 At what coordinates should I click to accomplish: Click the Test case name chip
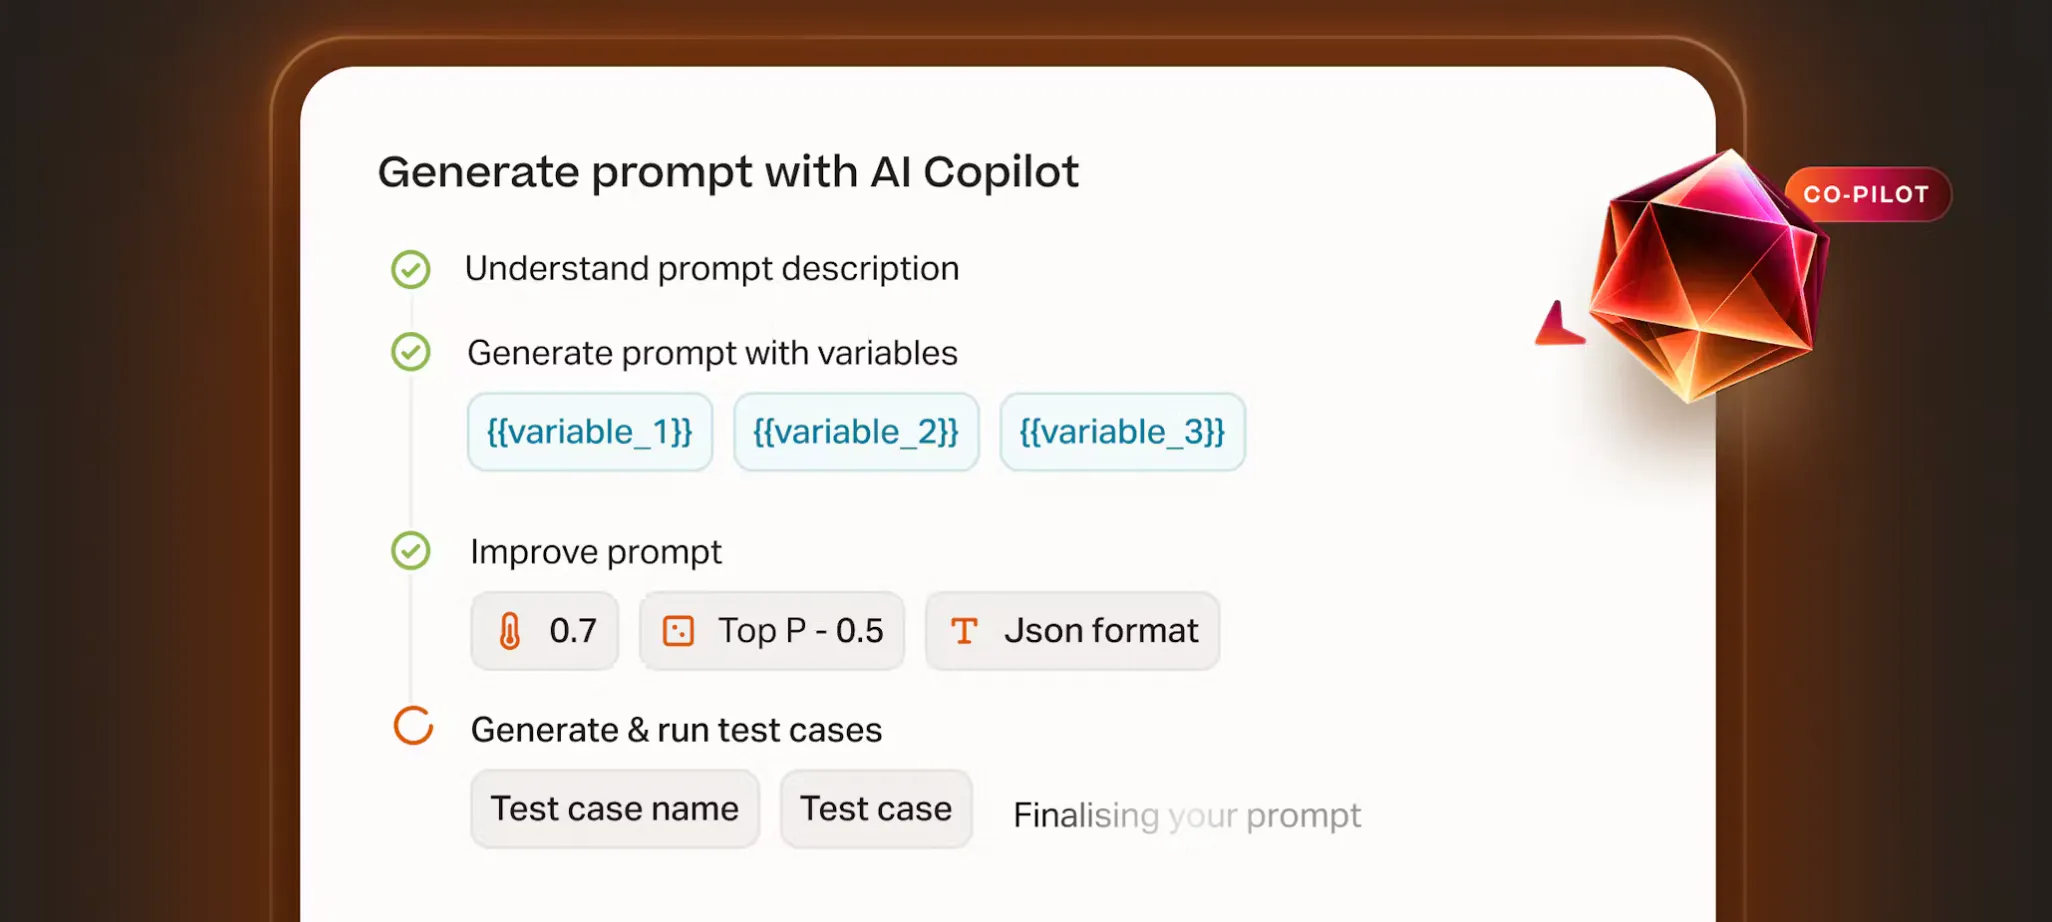click(x=615, y=809)
